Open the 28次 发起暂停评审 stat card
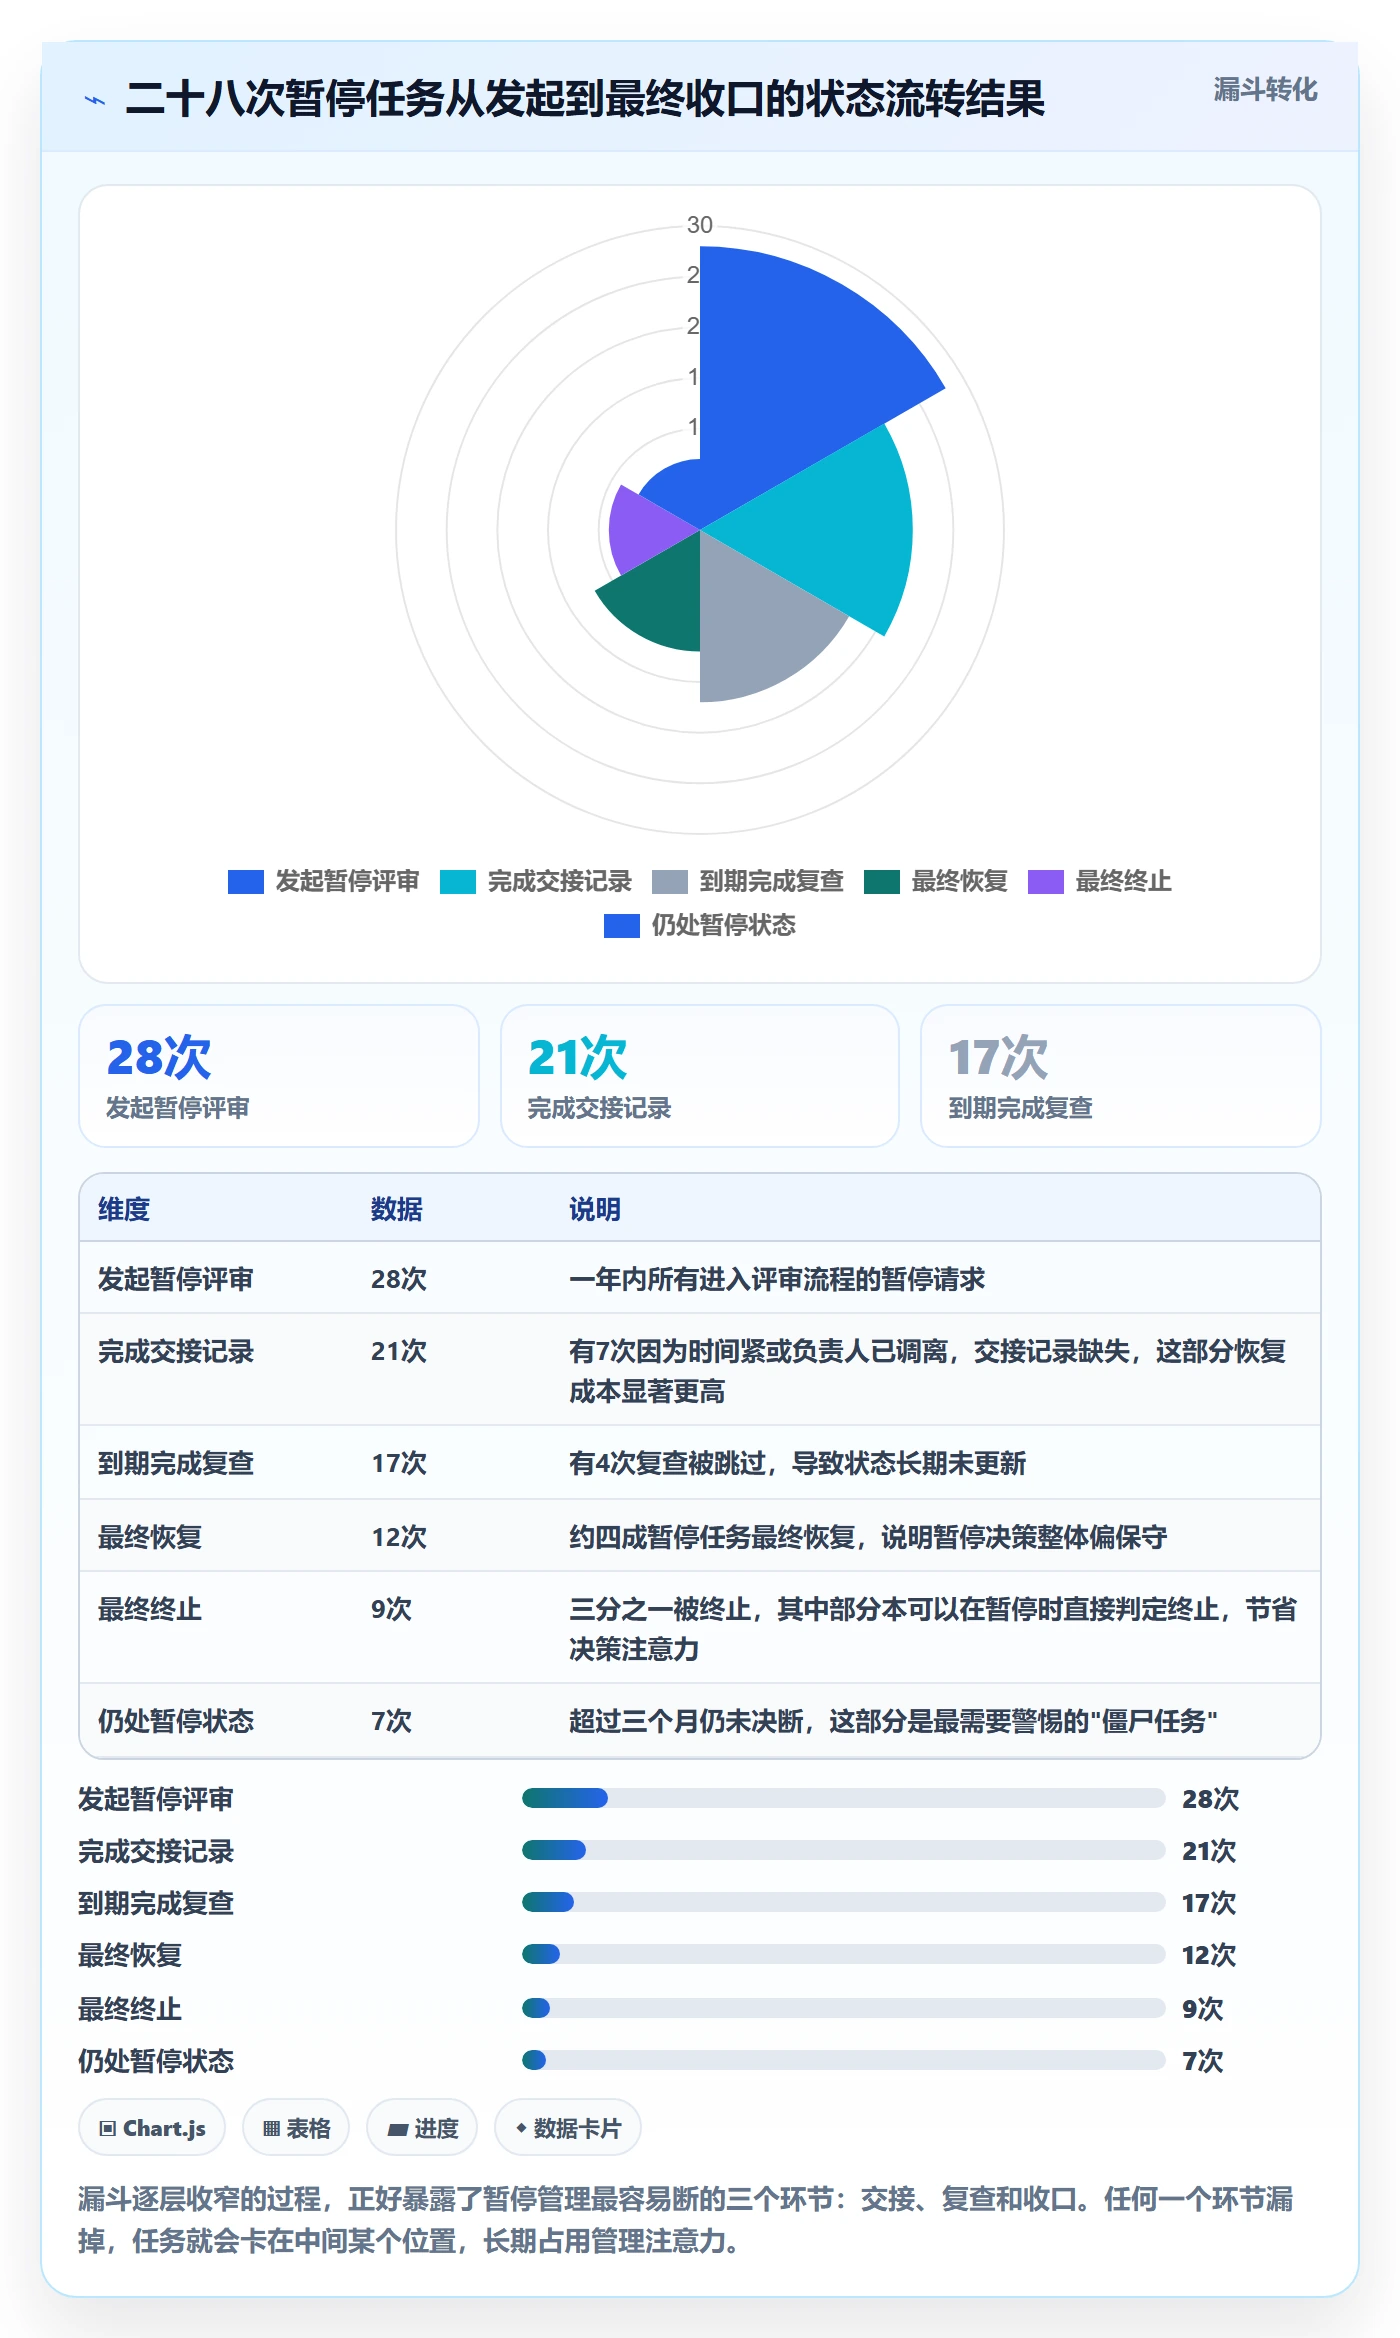 [x=279, y=1076]
